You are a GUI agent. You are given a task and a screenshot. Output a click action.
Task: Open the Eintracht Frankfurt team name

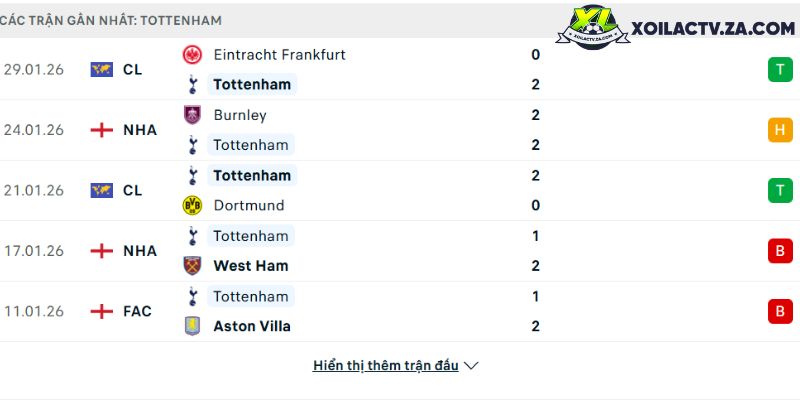click(279, 54)
